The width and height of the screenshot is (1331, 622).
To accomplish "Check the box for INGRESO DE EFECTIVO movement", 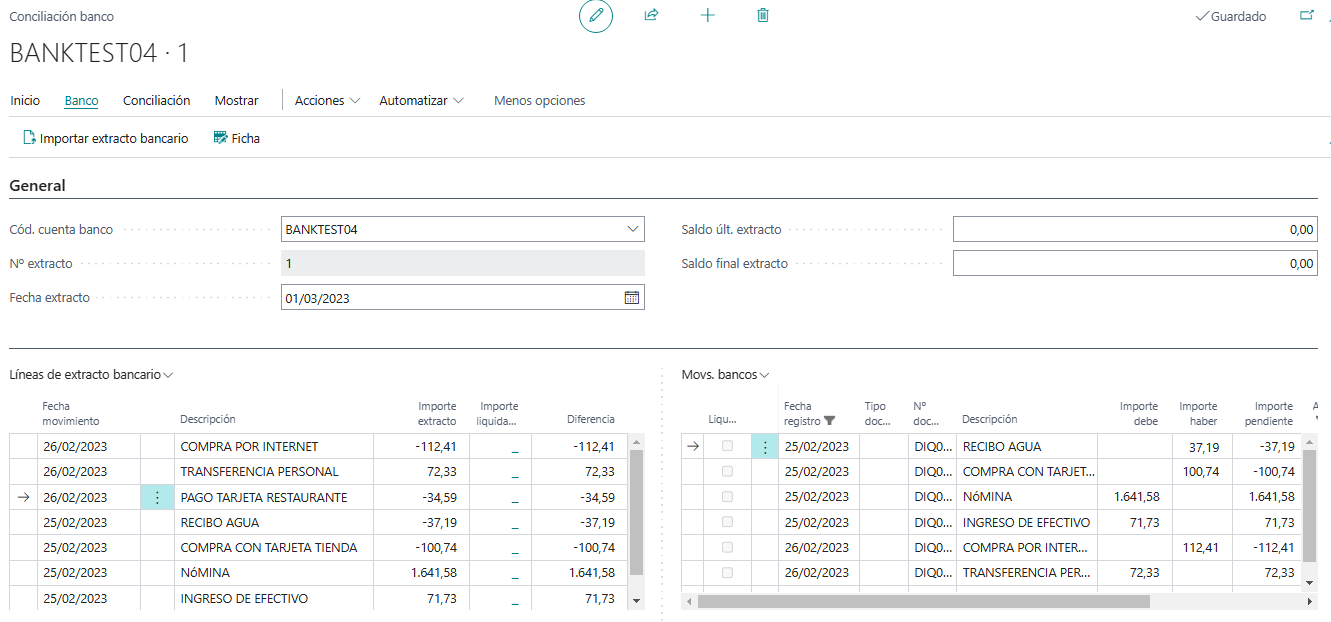I will coord(727,522).
